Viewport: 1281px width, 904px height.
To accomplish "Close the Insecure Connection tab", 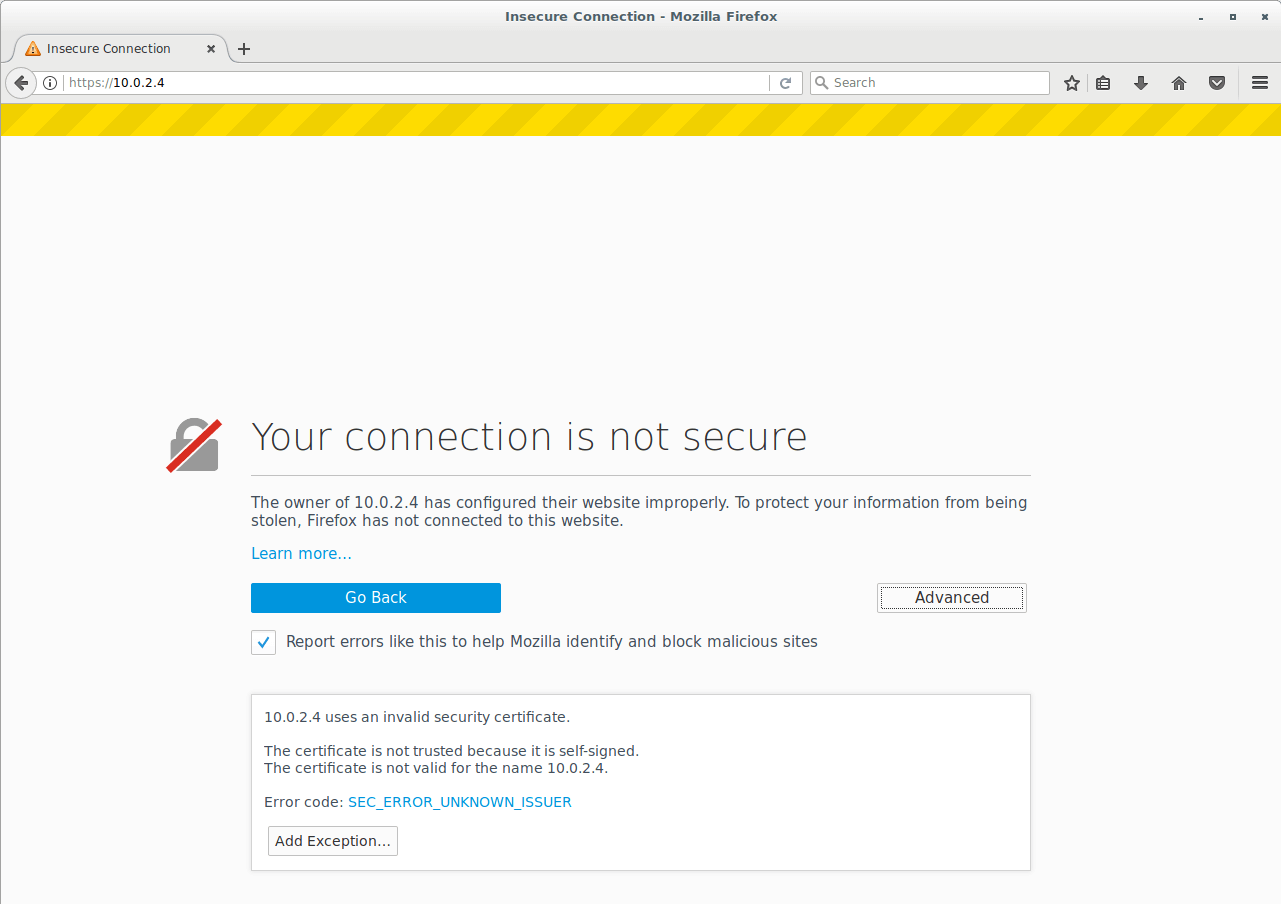I will pyautogui.click(x=211, y=49).
